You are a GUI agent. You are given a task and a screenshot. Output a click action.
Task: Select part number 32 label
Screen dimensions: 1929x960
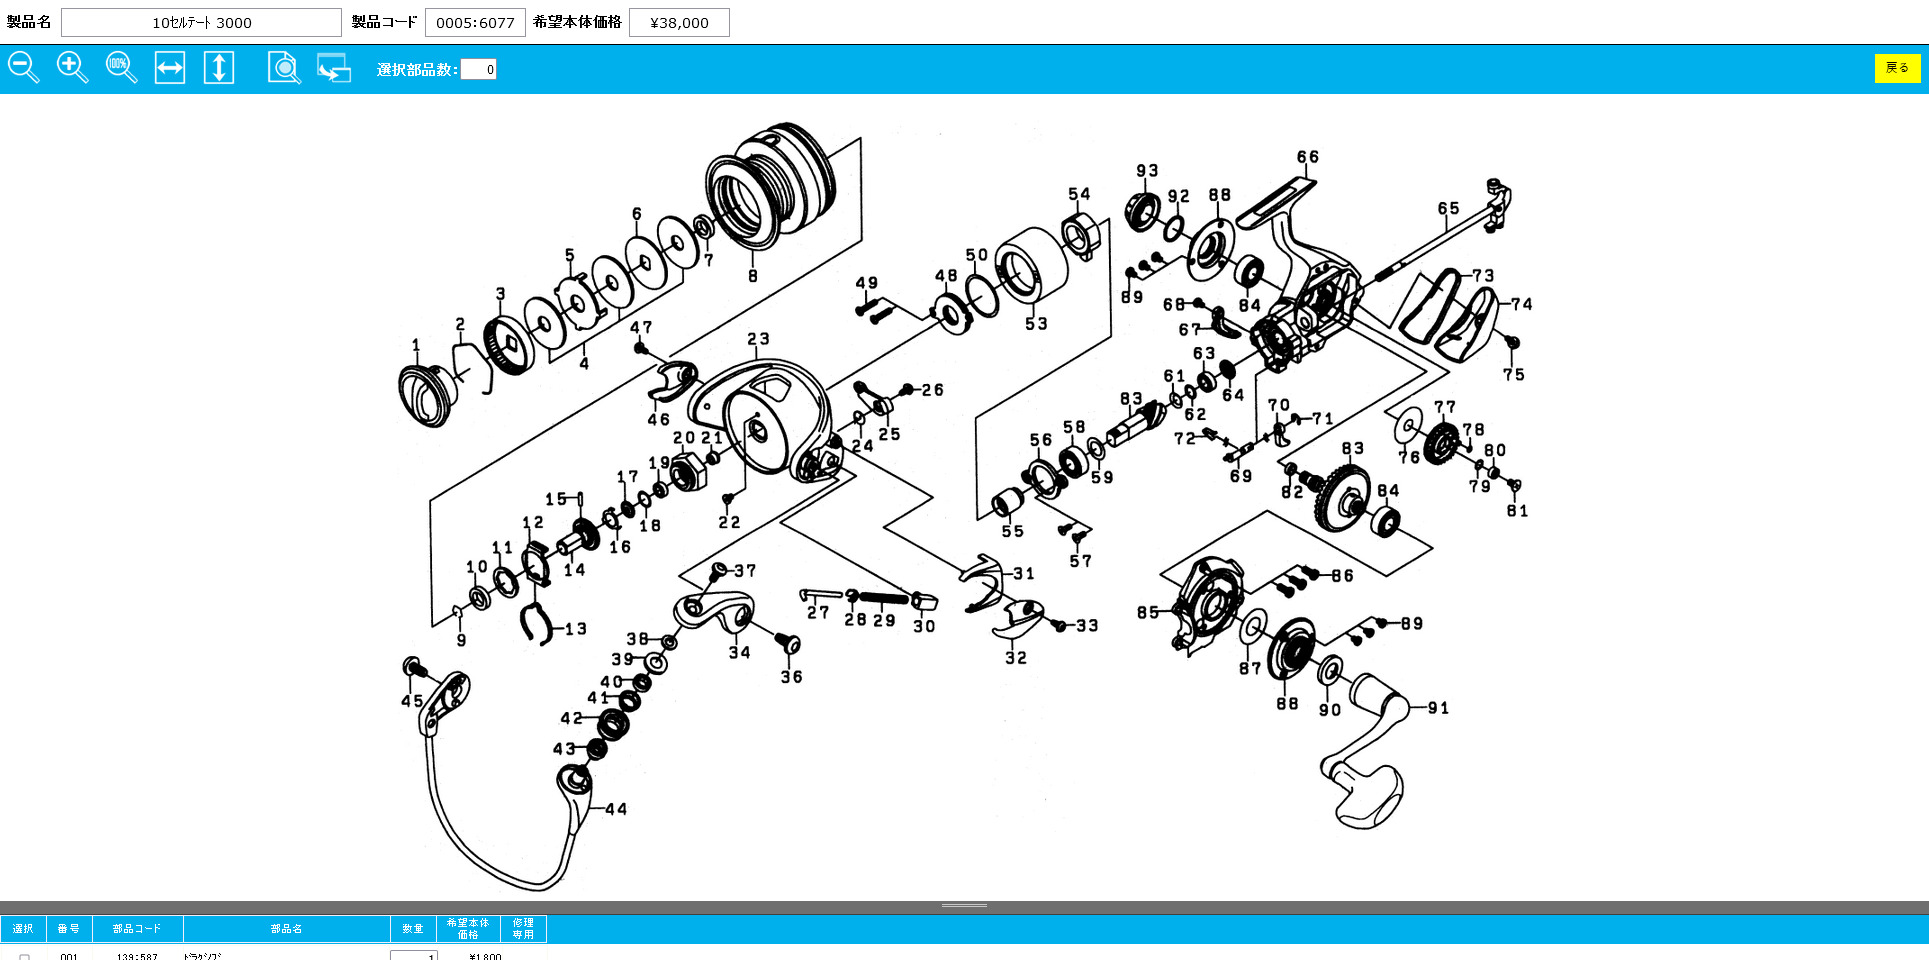coord(1016,658)
